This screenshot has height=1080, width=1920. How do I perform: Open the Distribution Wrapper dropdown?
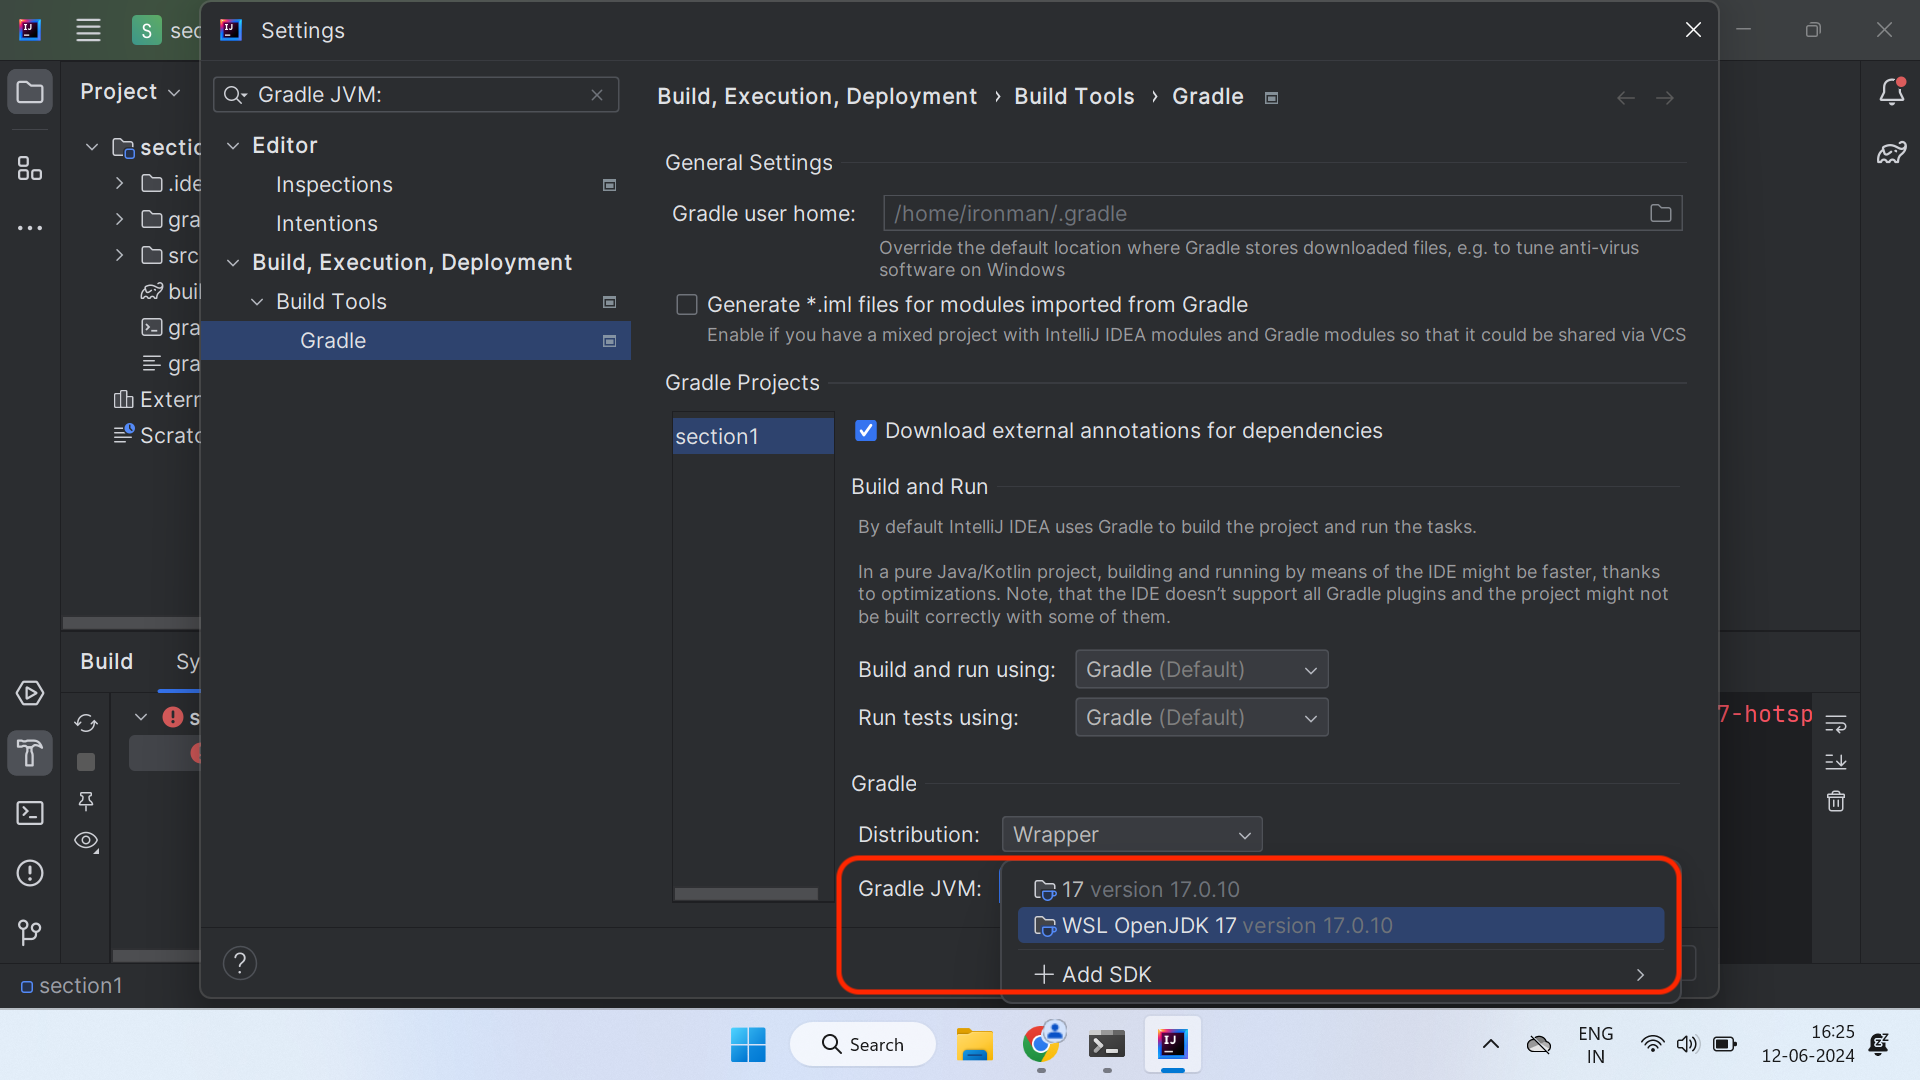(x=1132, y=835)
